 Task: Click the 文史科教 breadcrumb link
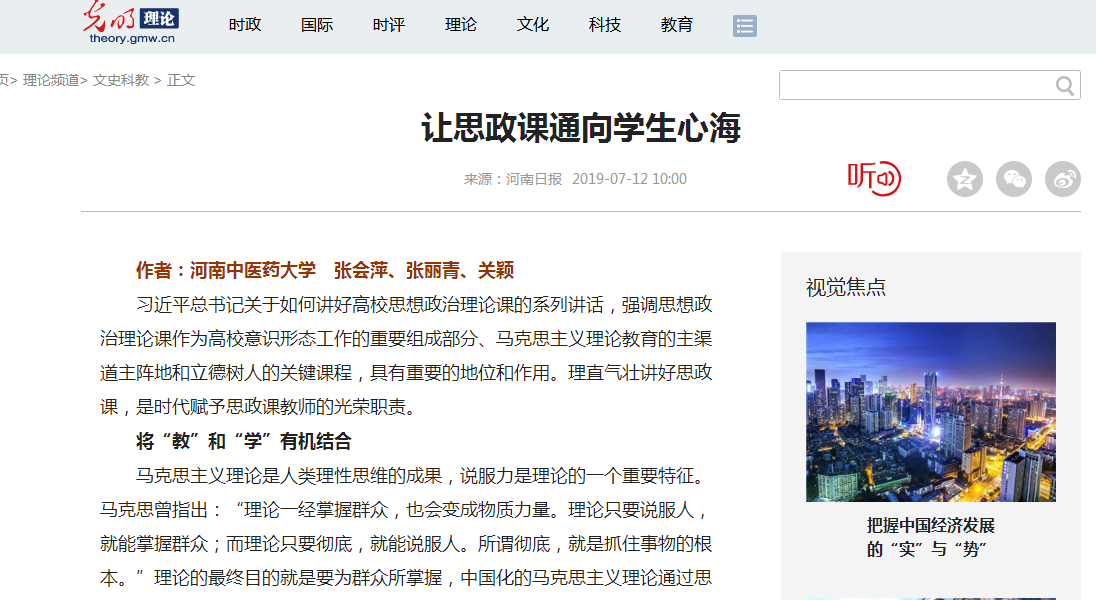tap(121, 80)
